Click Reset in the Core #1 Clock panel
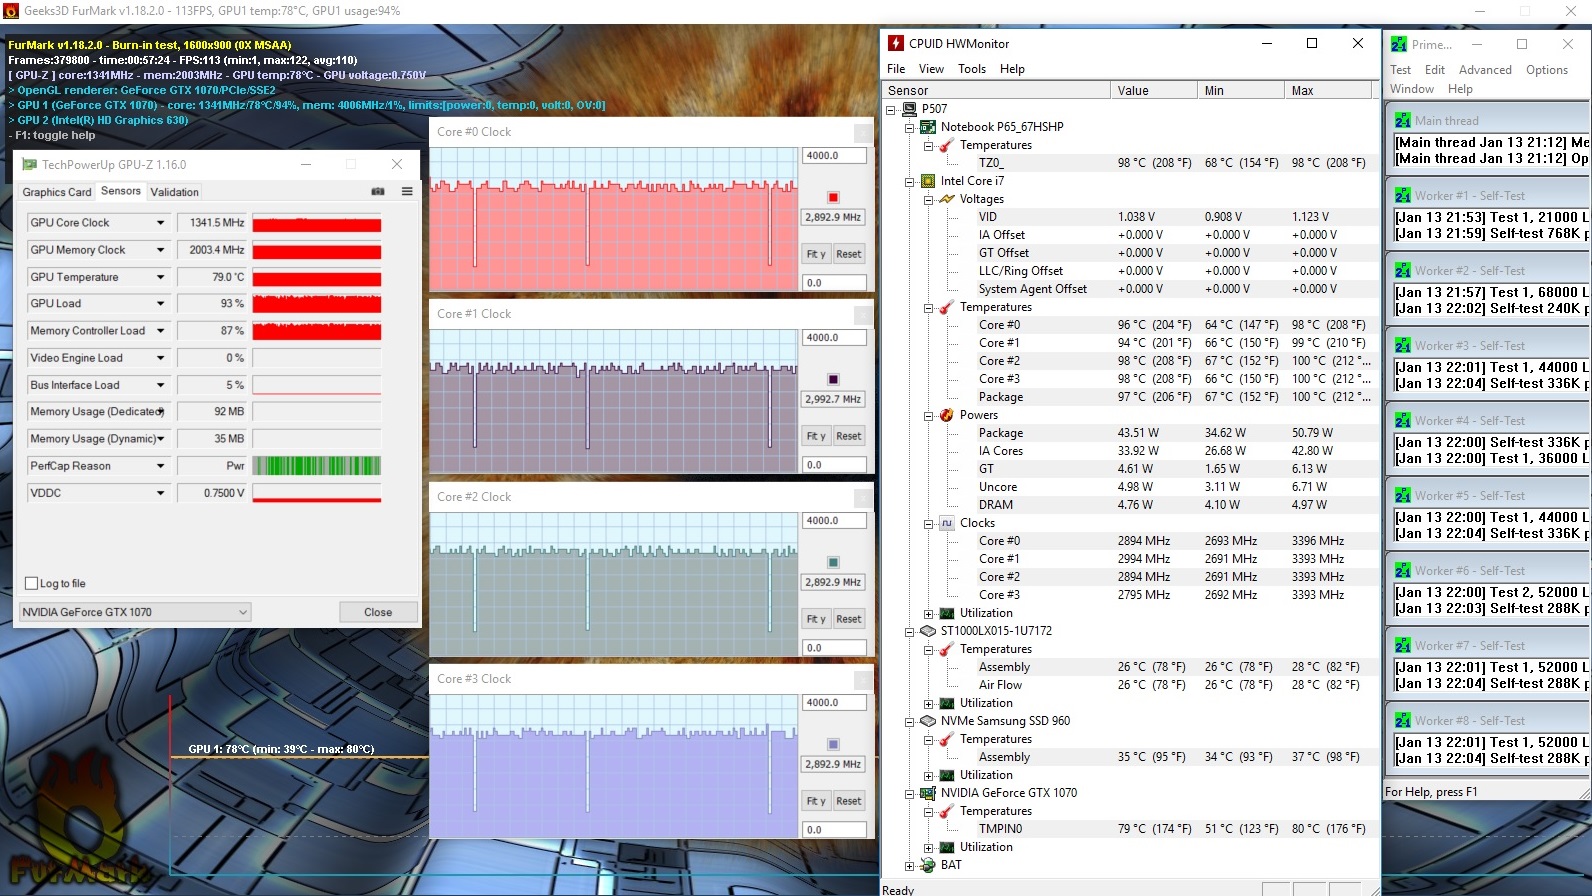 pyautogui.click(x=849, y=436)
